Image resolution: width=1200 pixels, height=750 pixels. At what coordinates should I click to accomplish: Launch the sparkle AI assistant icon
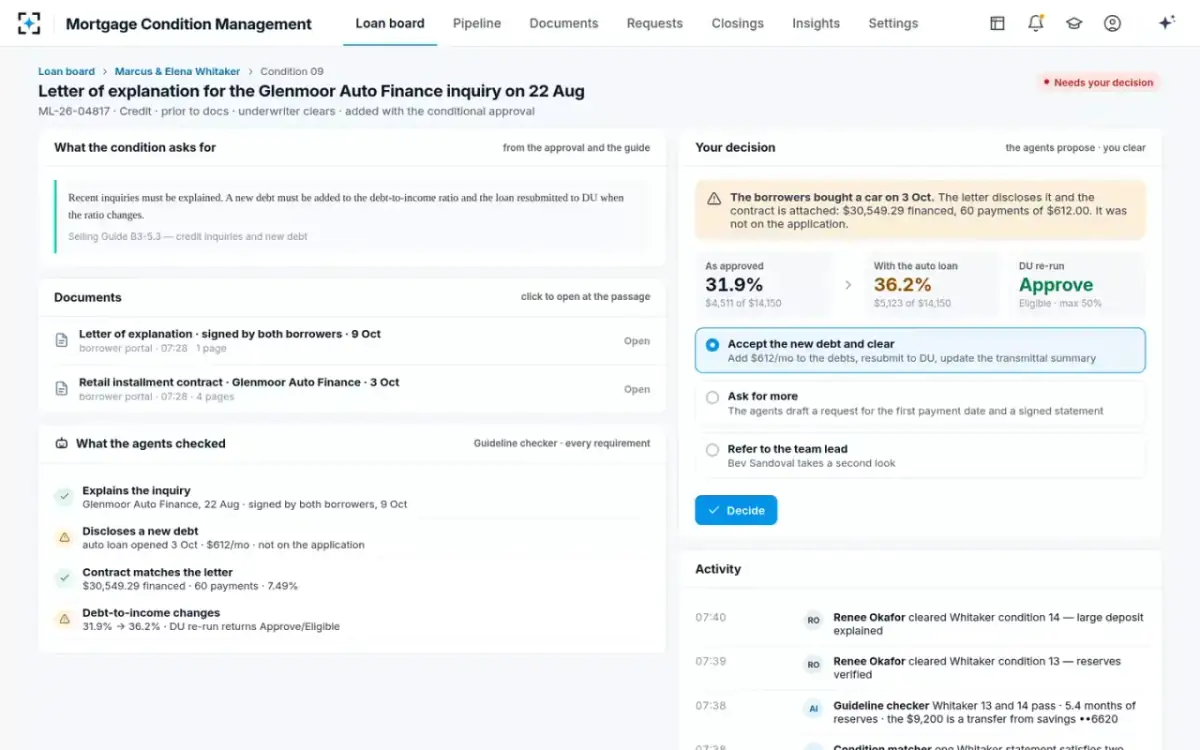(x=1166, y=23)
